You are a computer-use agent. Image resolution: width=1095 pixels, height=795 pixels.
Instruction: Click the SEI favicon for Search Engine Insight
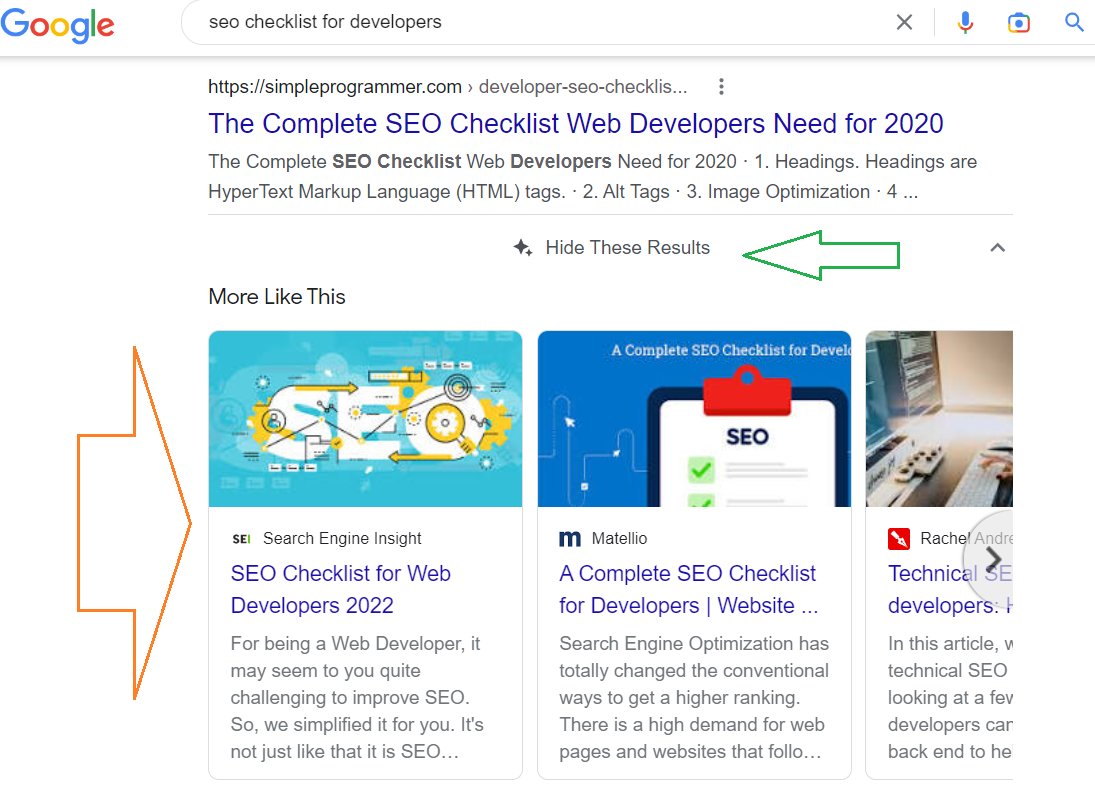coord(241,539)
